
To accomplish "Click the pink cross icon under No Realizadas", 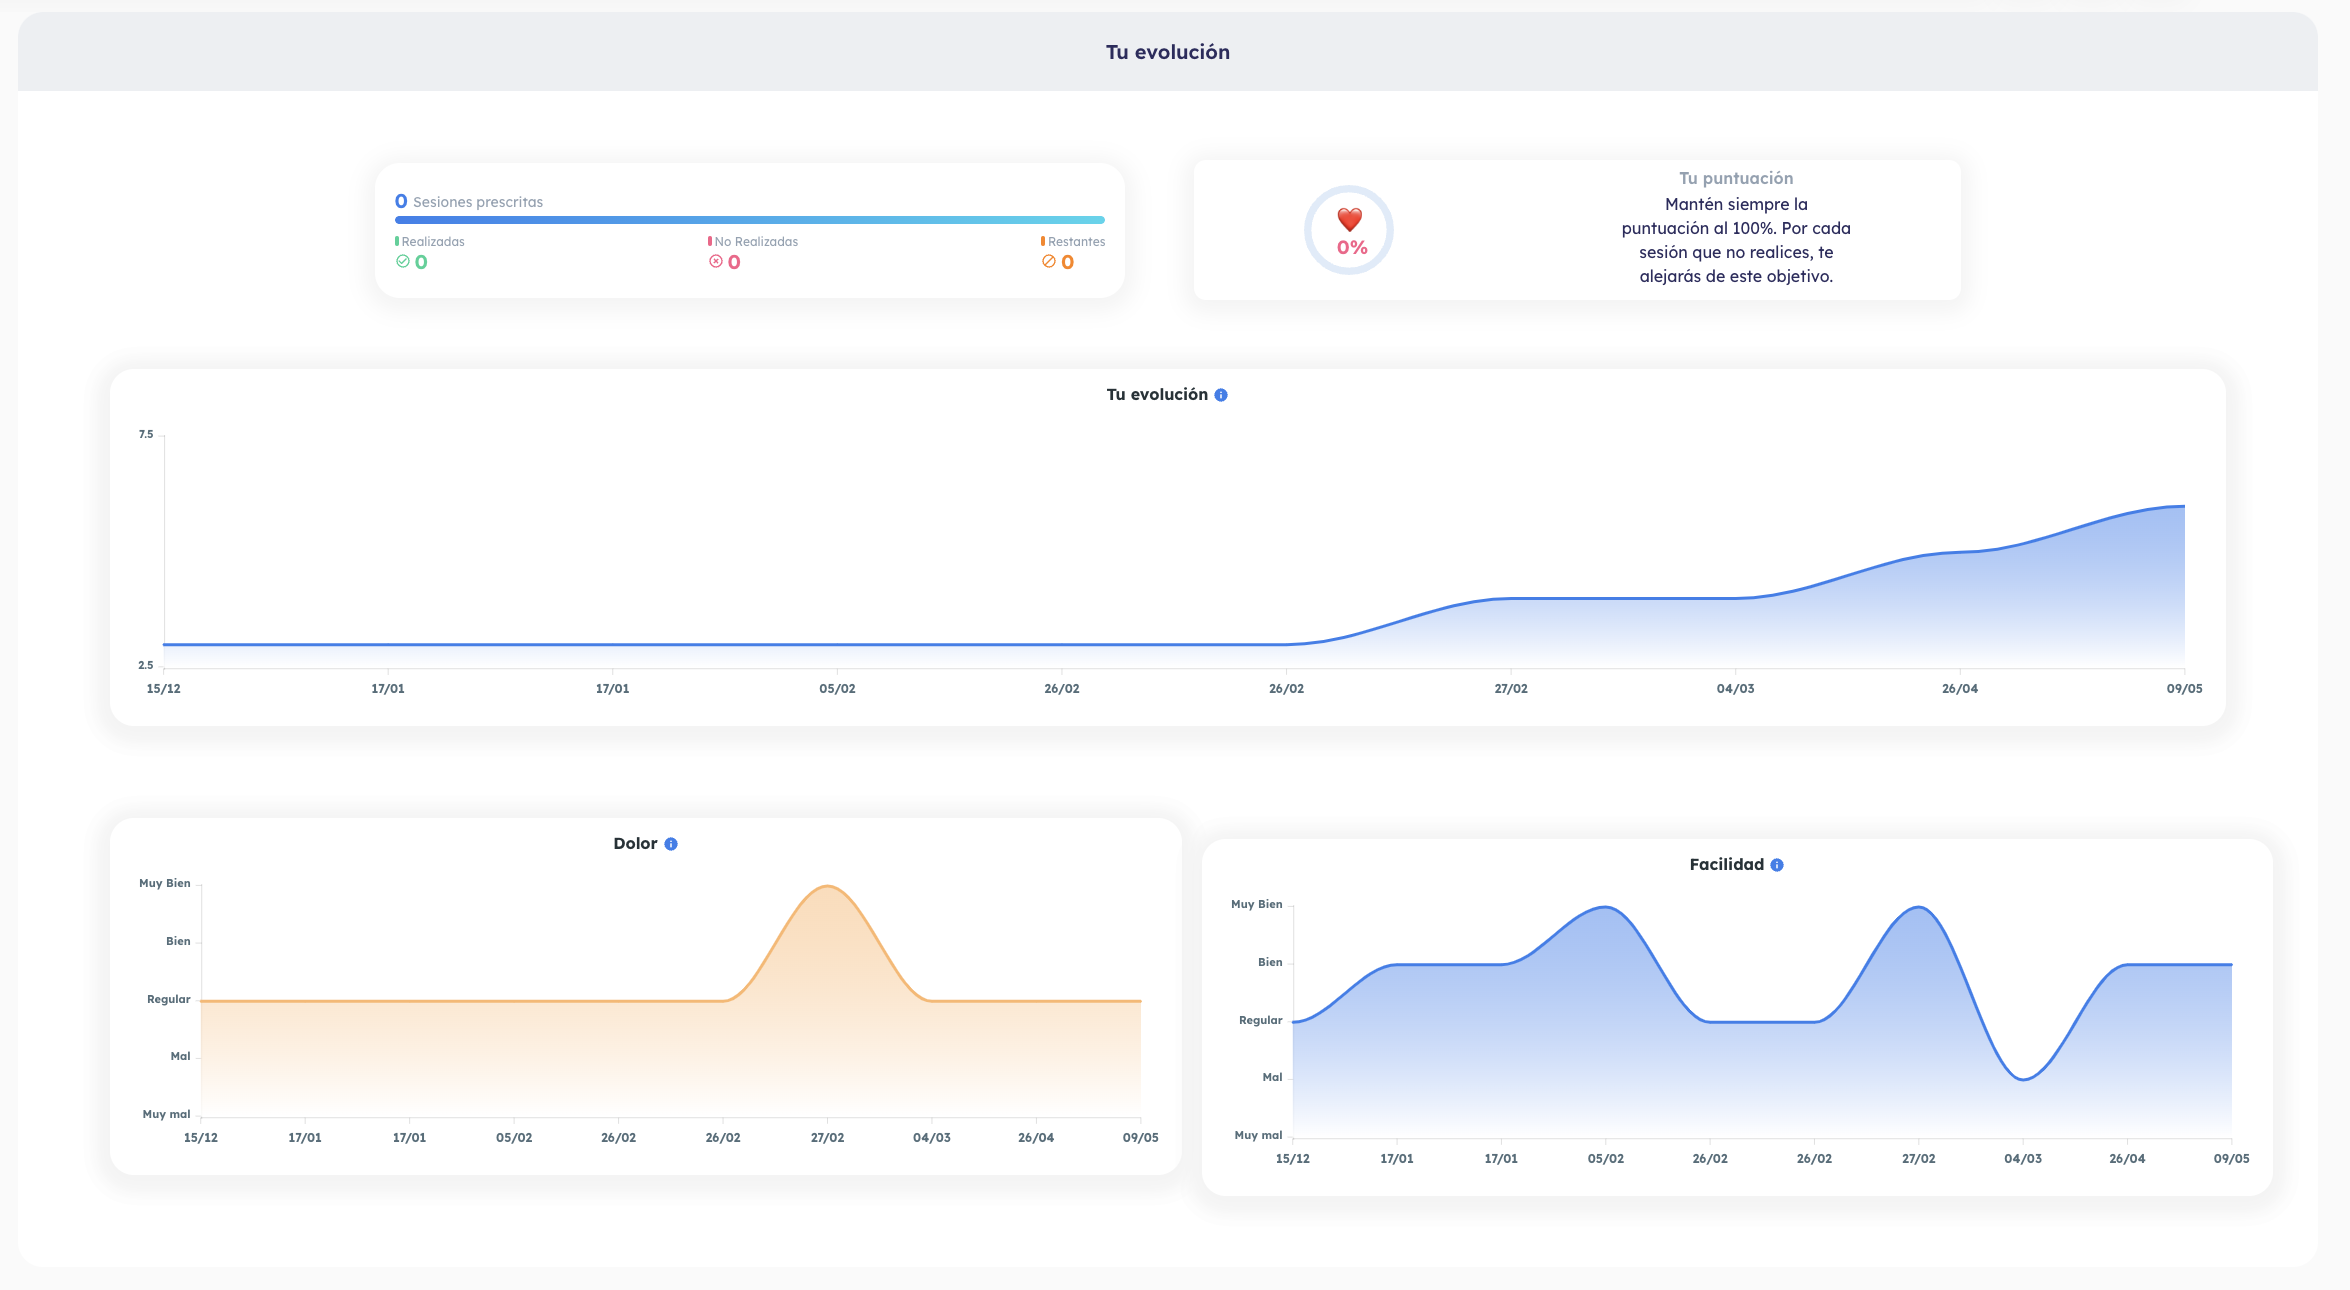I will [716, 261].
